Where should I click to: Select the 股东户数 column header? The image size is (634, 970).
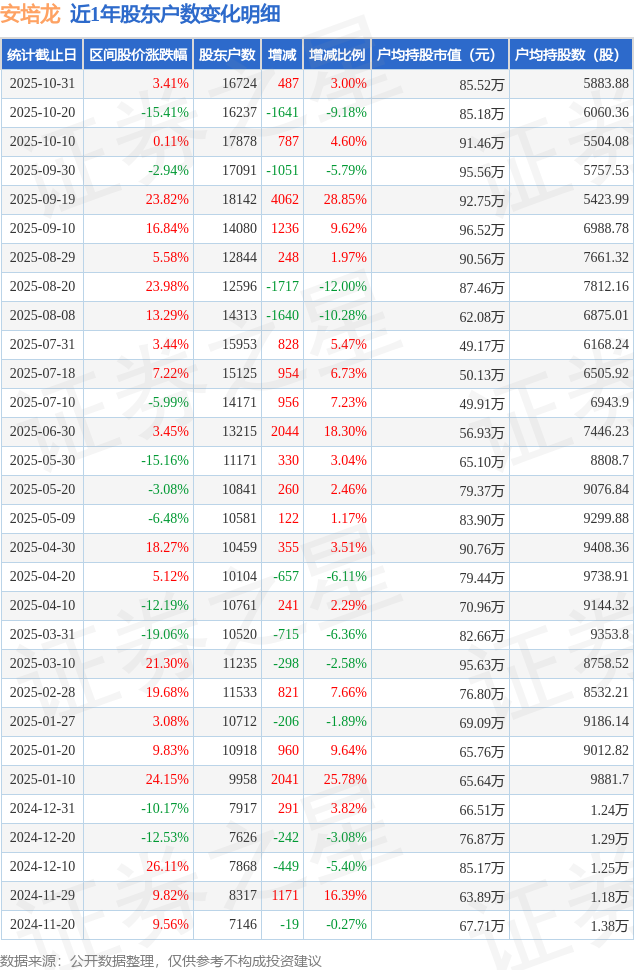(227, 55)
